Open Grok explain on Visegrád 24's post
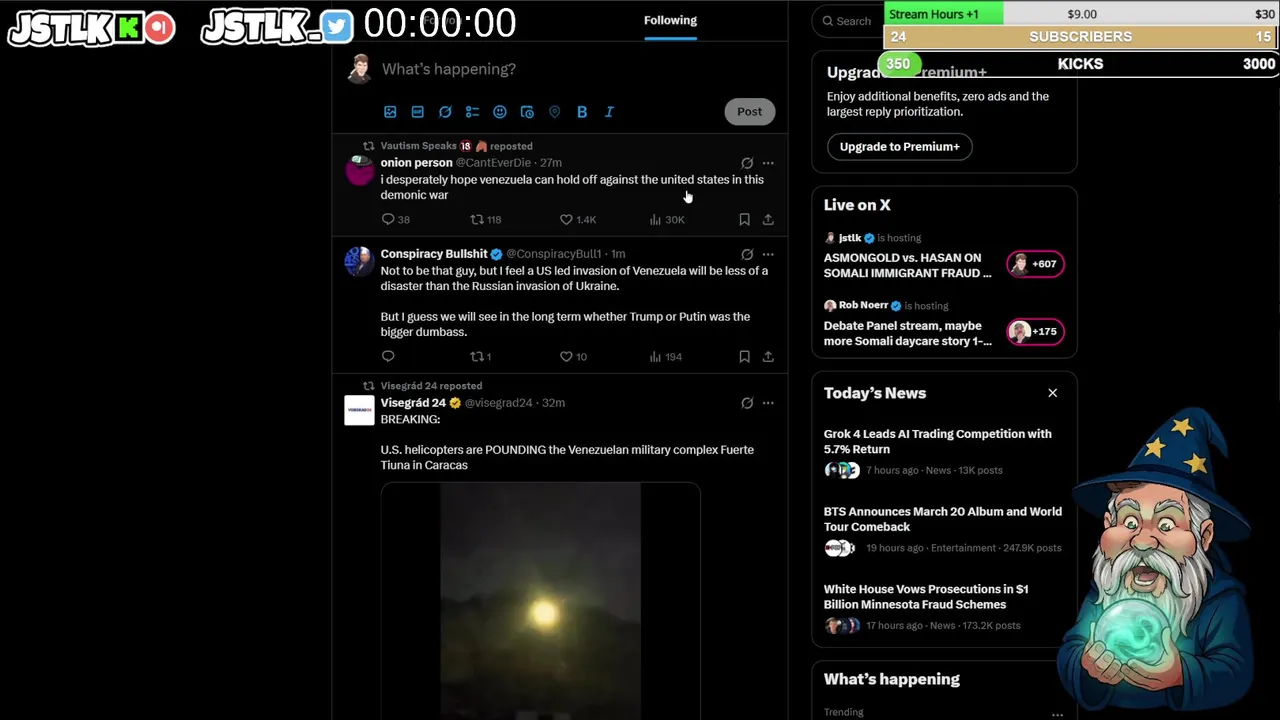The image size is (1280, 720). pyautogui.click(x=747, y=403)
